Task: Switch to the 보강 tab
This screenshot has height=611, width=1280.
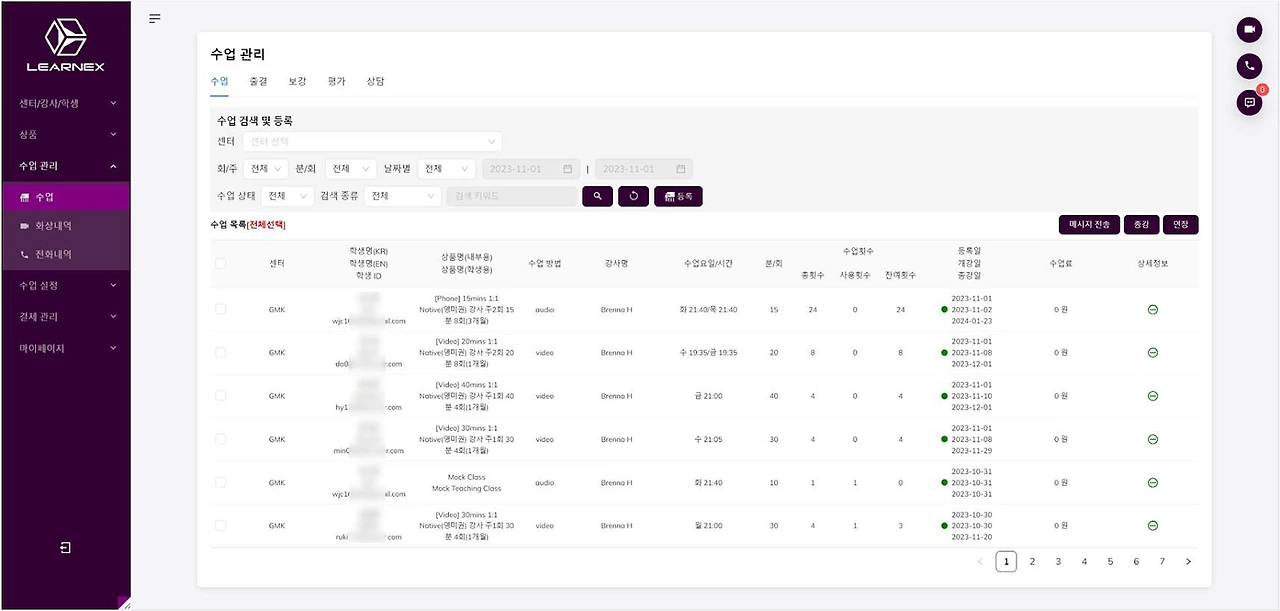Action: [x=297, y=81]
